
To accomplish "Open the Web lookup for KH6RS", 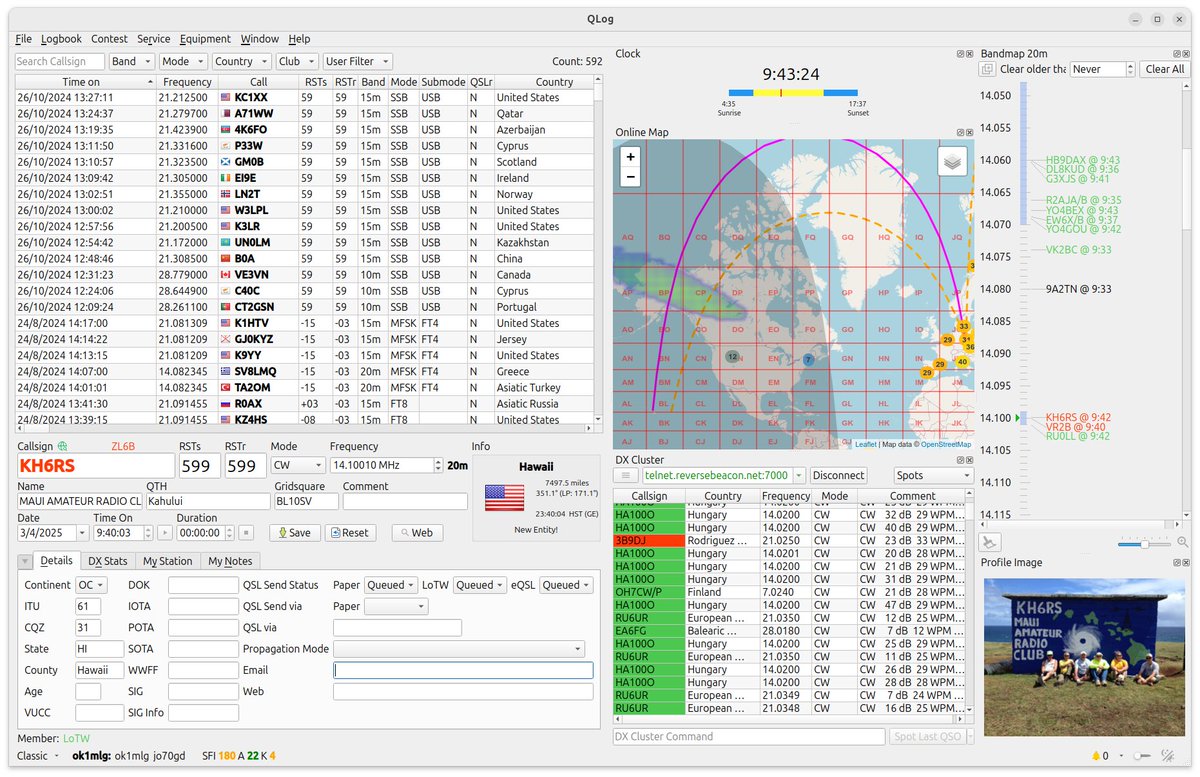I will 417,532.
